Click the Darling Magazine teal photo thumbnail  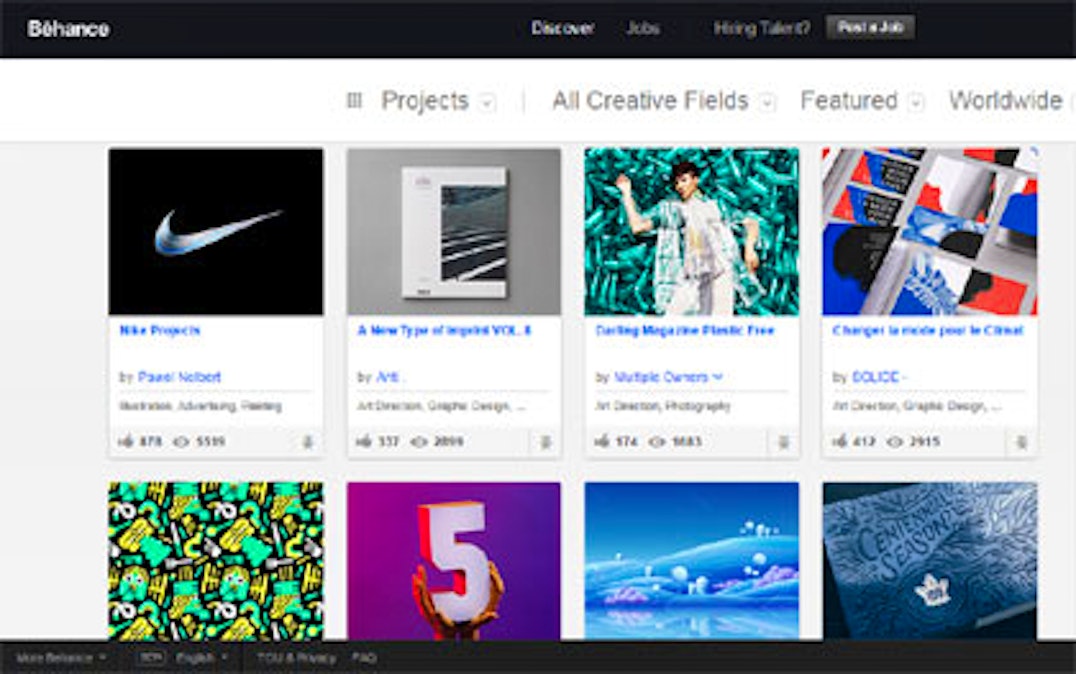pyautogui.click(x=692, y=231)
